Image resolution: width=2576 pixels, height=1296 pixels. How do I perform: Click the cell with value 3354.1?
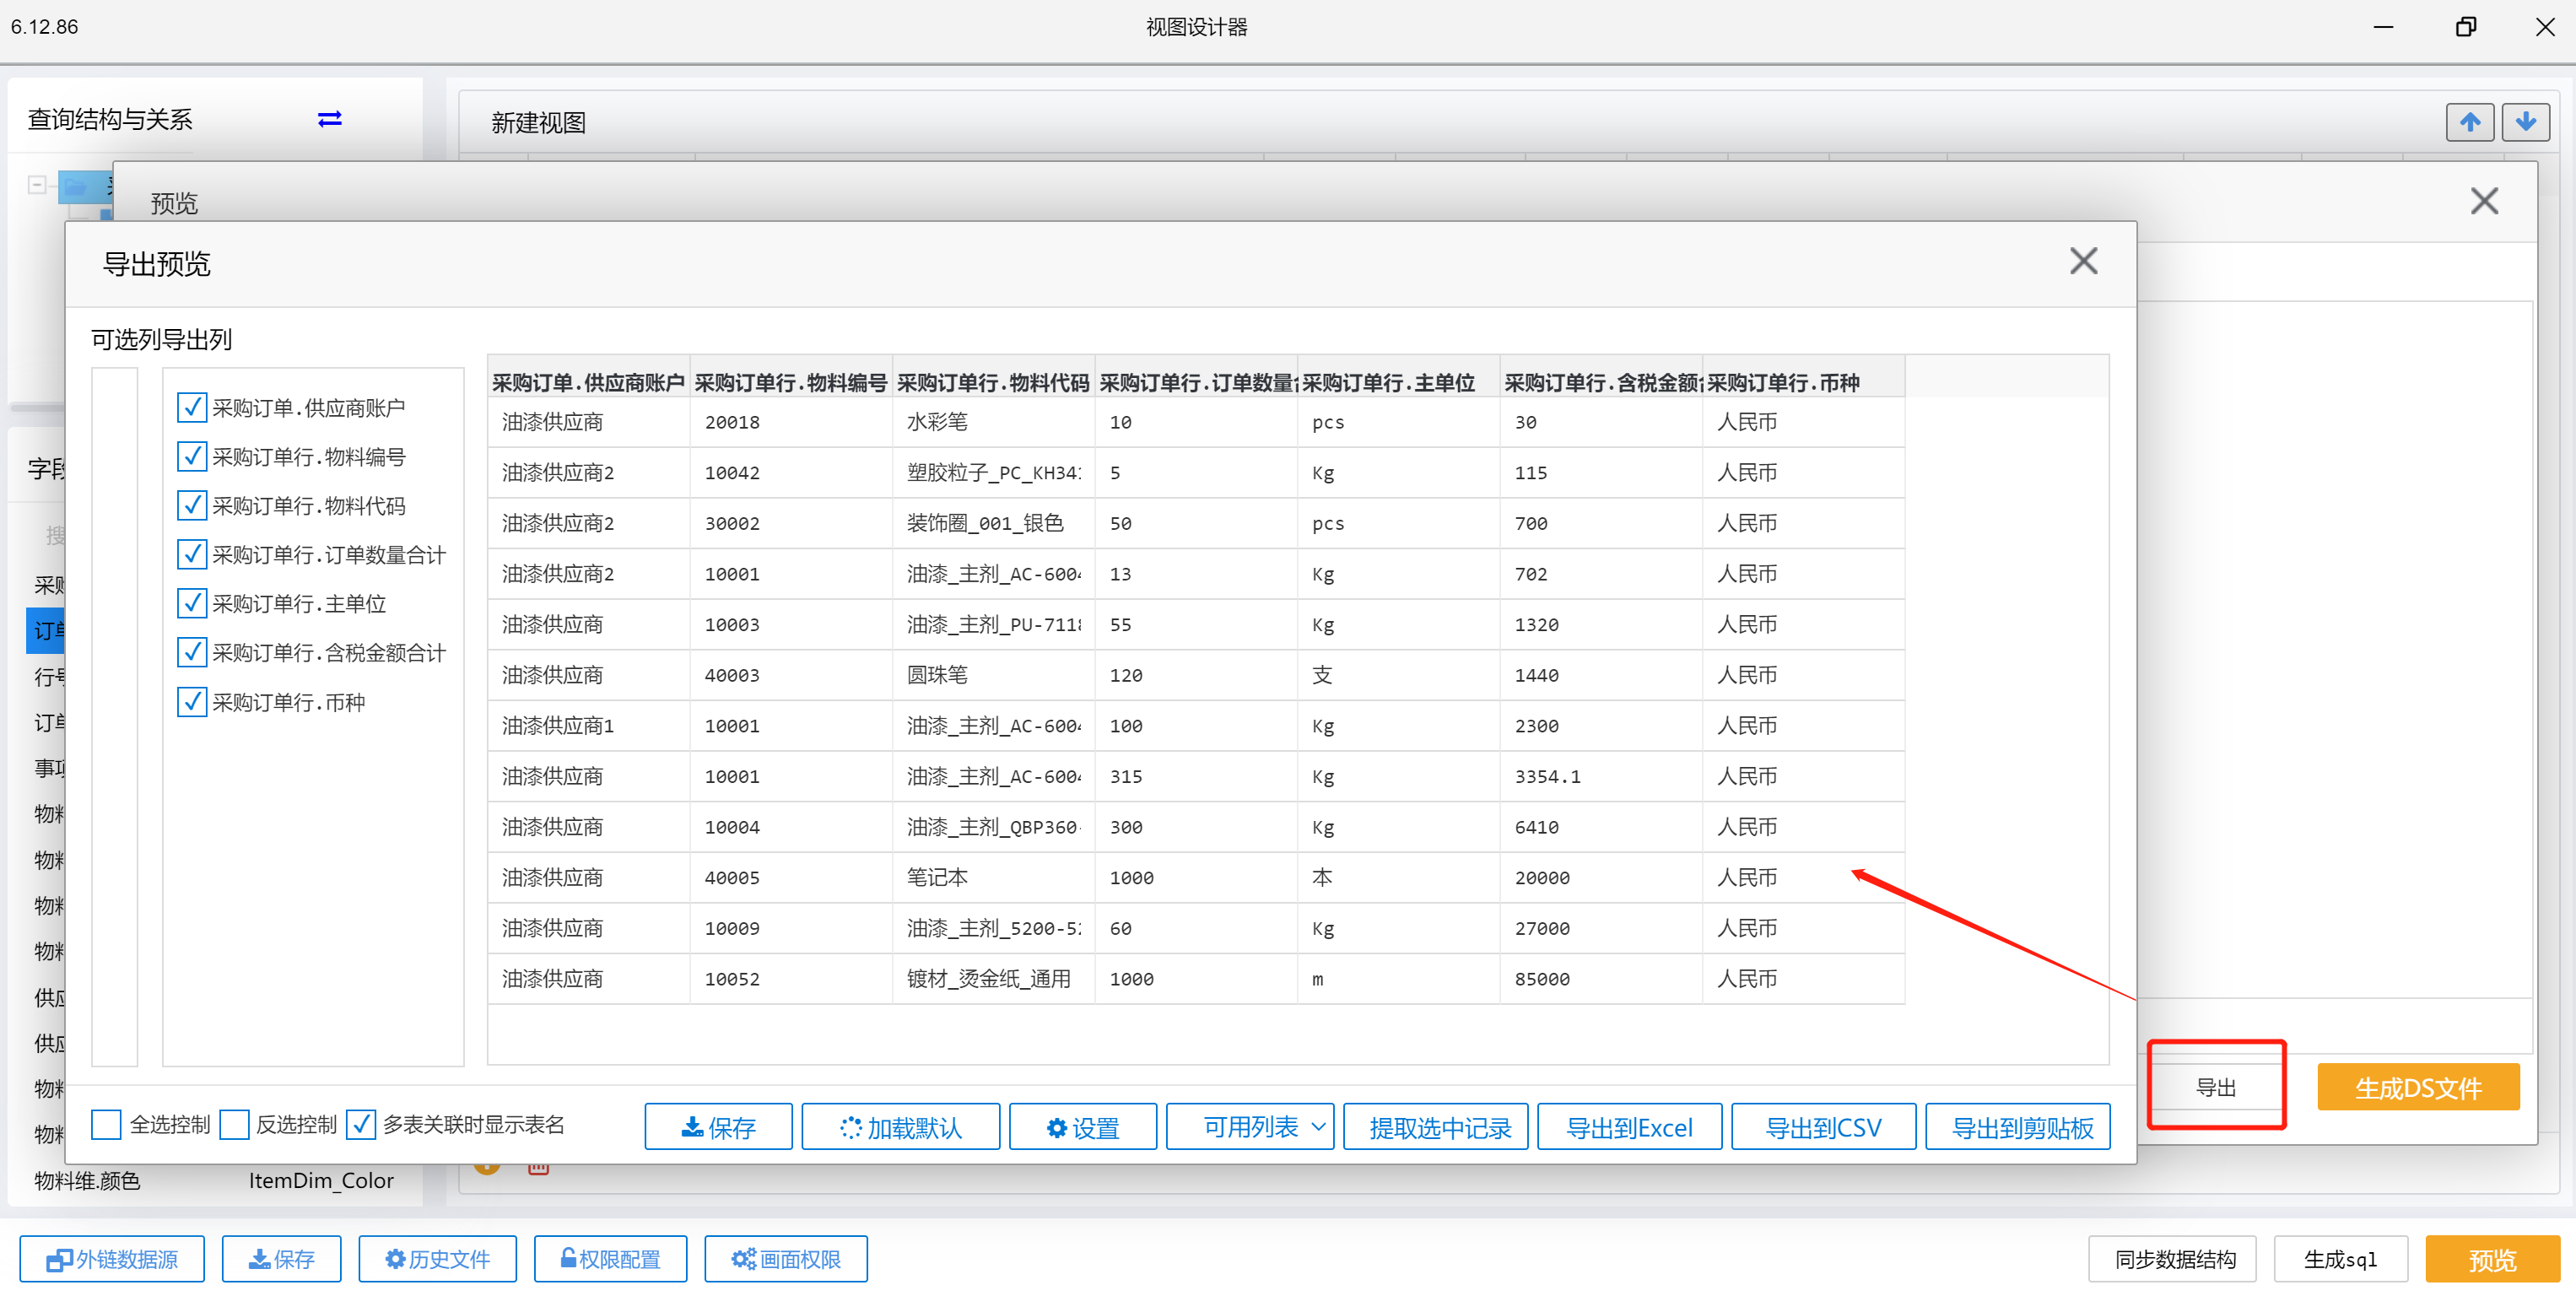[1600, 776]
